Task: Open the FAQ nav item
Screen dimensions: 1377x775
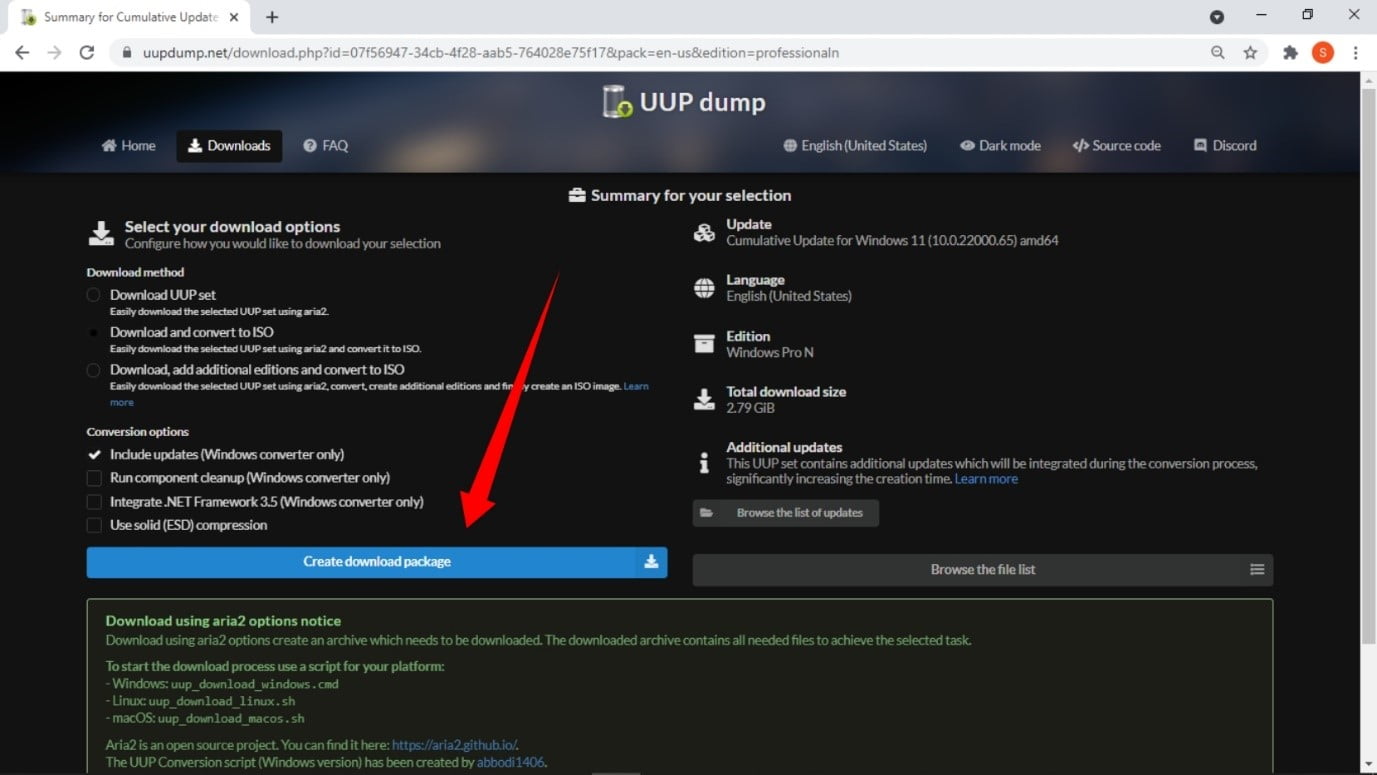Action: [326, 146]
